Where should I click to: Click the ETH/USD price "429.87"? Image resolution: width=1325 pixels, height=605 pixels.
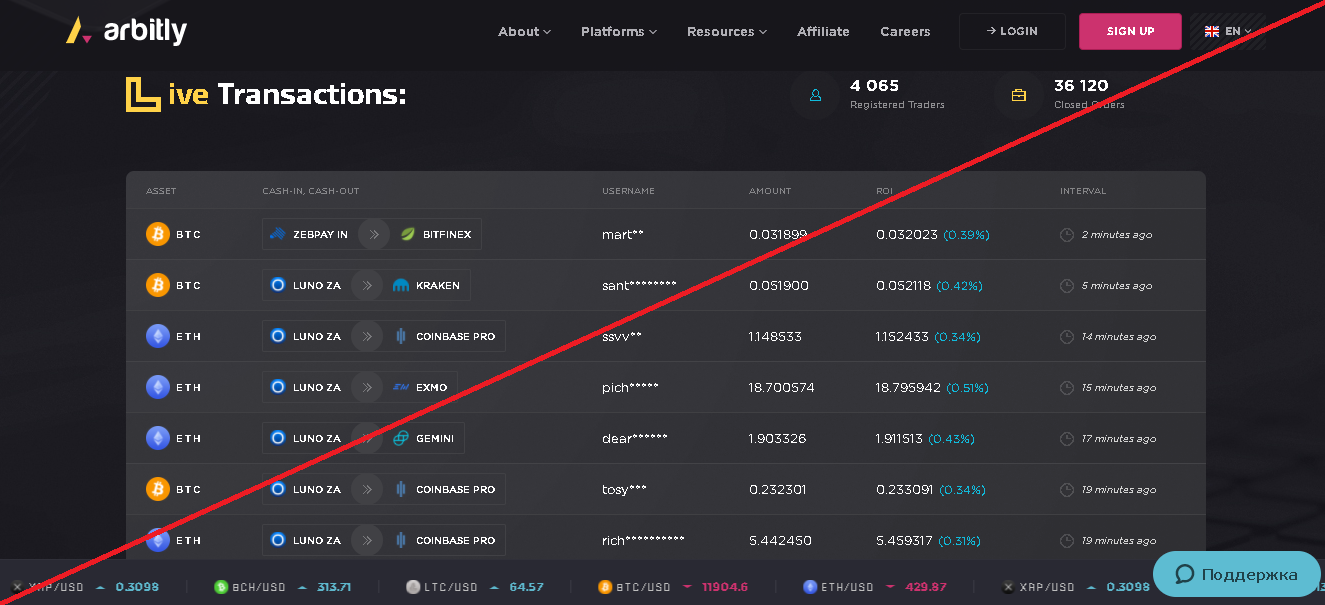tap(926, 587)
